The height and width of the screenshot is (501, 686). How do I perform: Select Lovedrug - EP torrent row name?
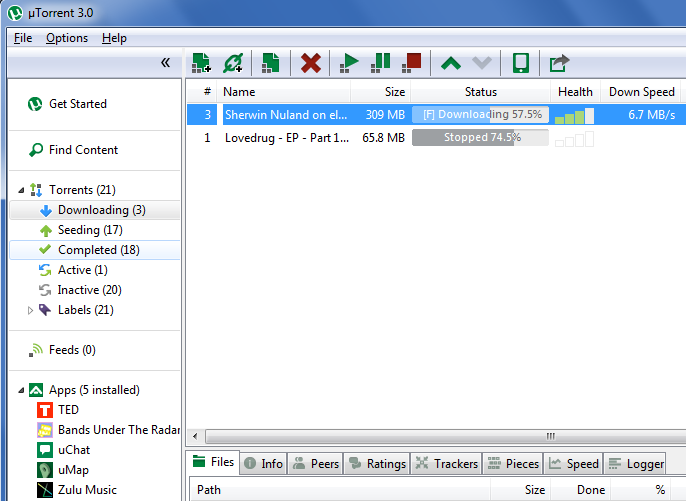pyautogui.click(x=287, y=138)
